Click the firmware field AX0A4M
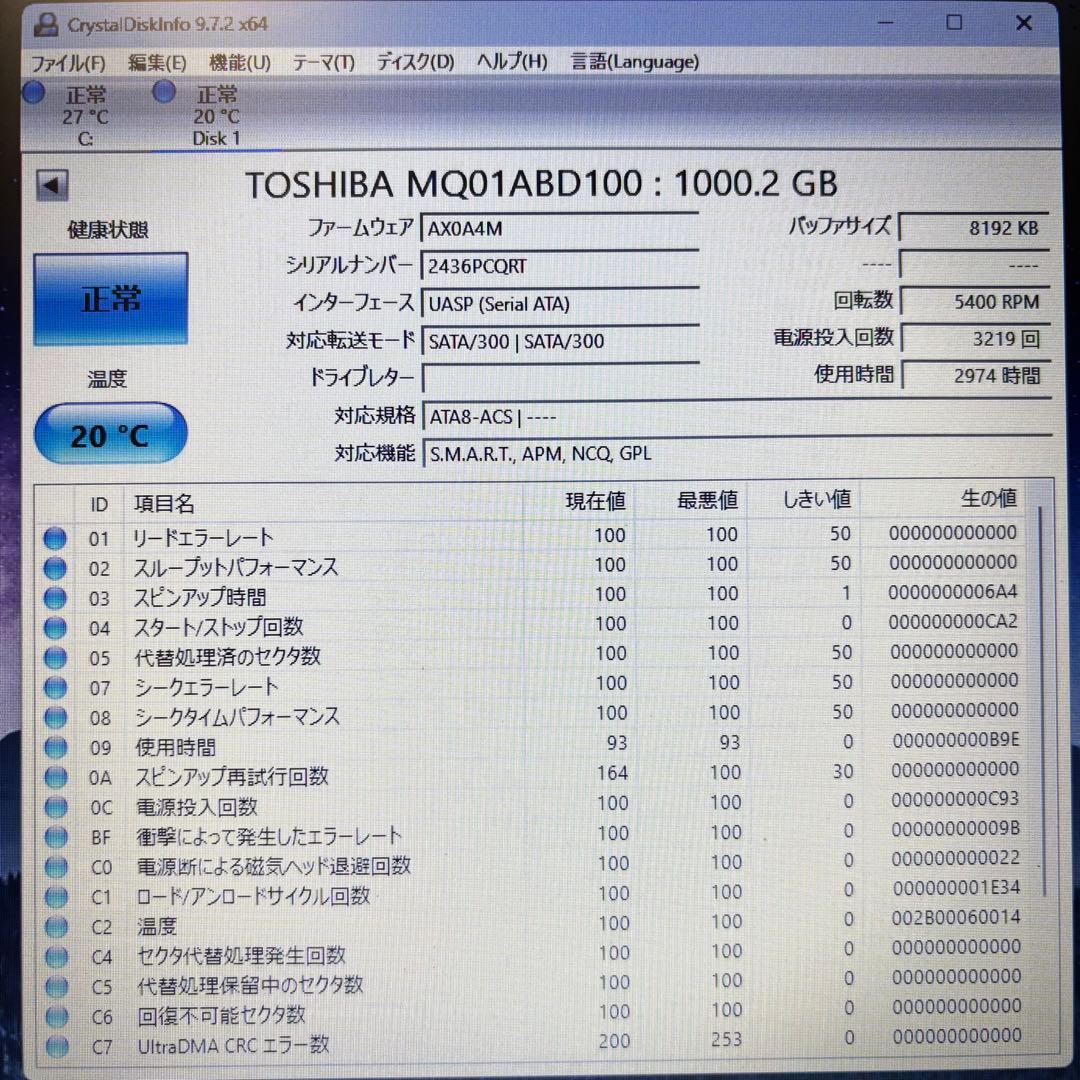 pos(560,228)
